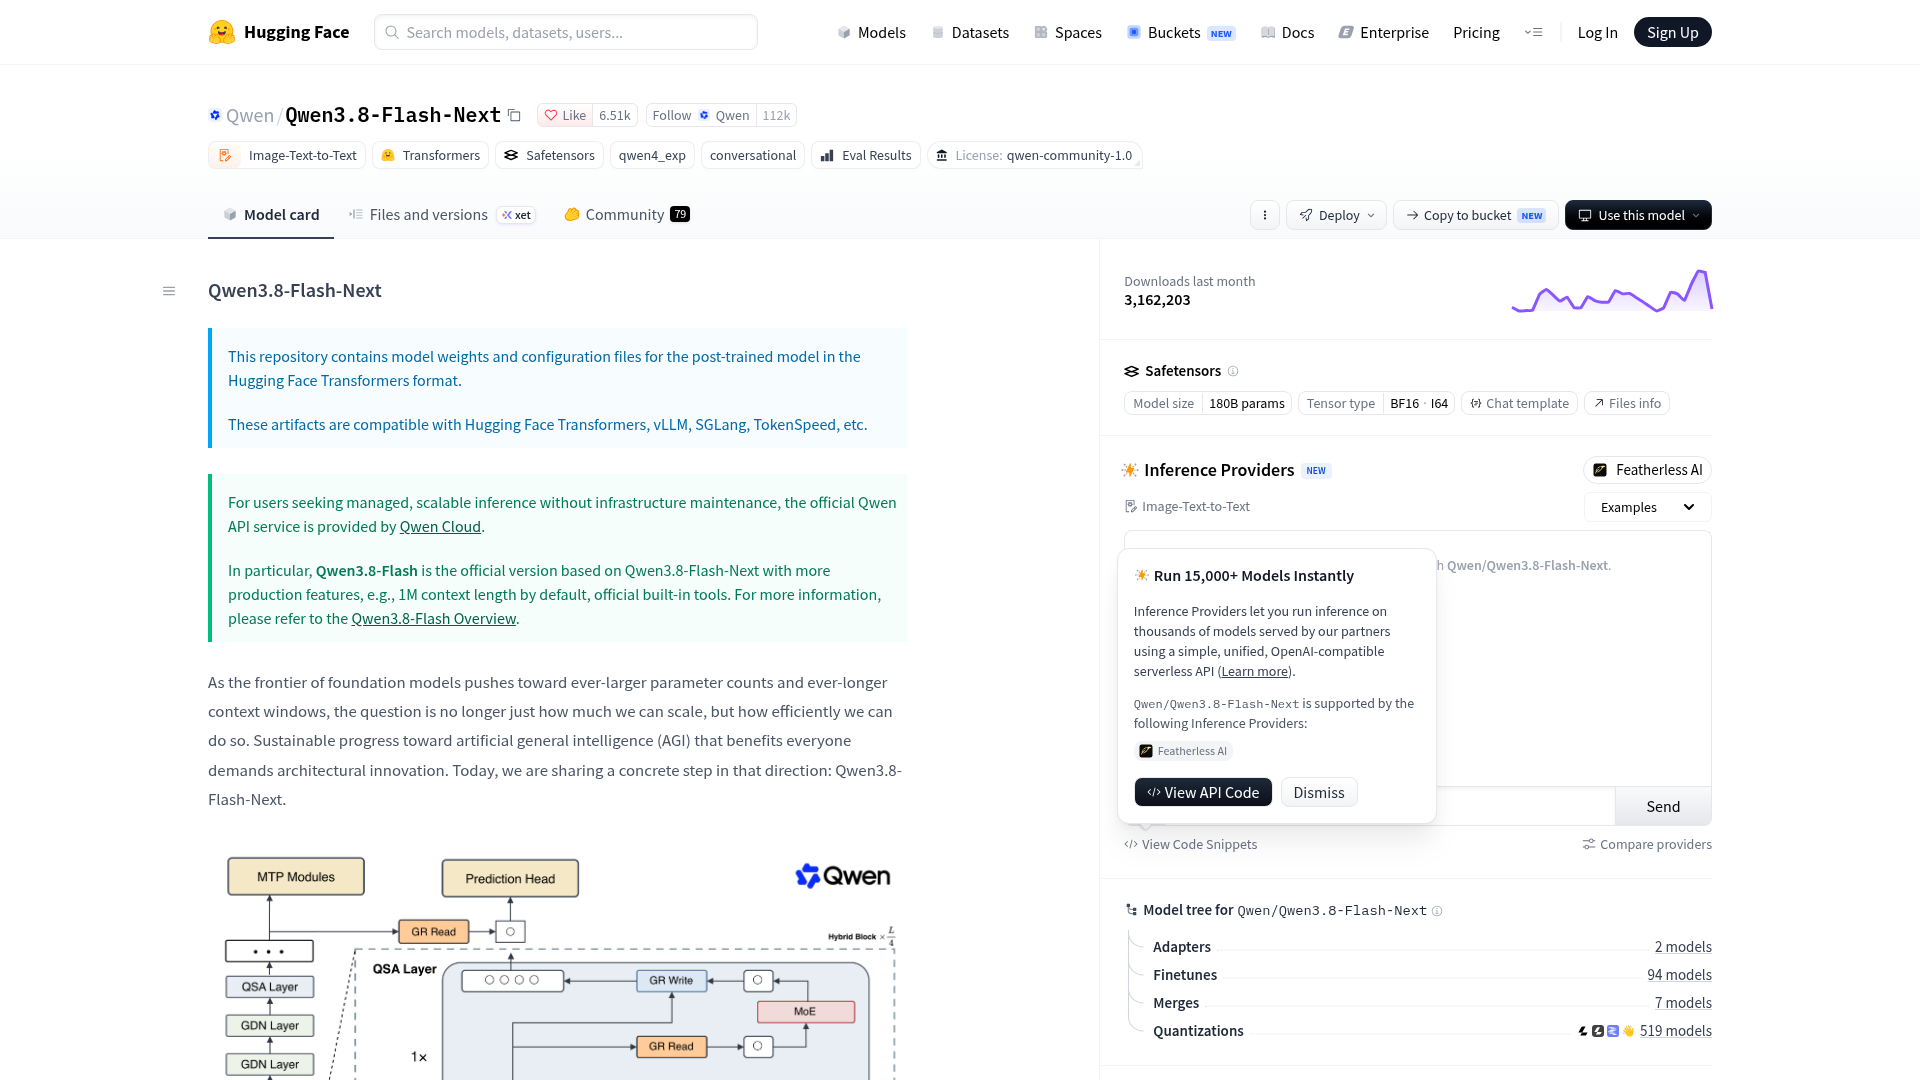Copy model name with the copy icon
The width and height of the screenshot is (1920, 1080).
(514, 115)
